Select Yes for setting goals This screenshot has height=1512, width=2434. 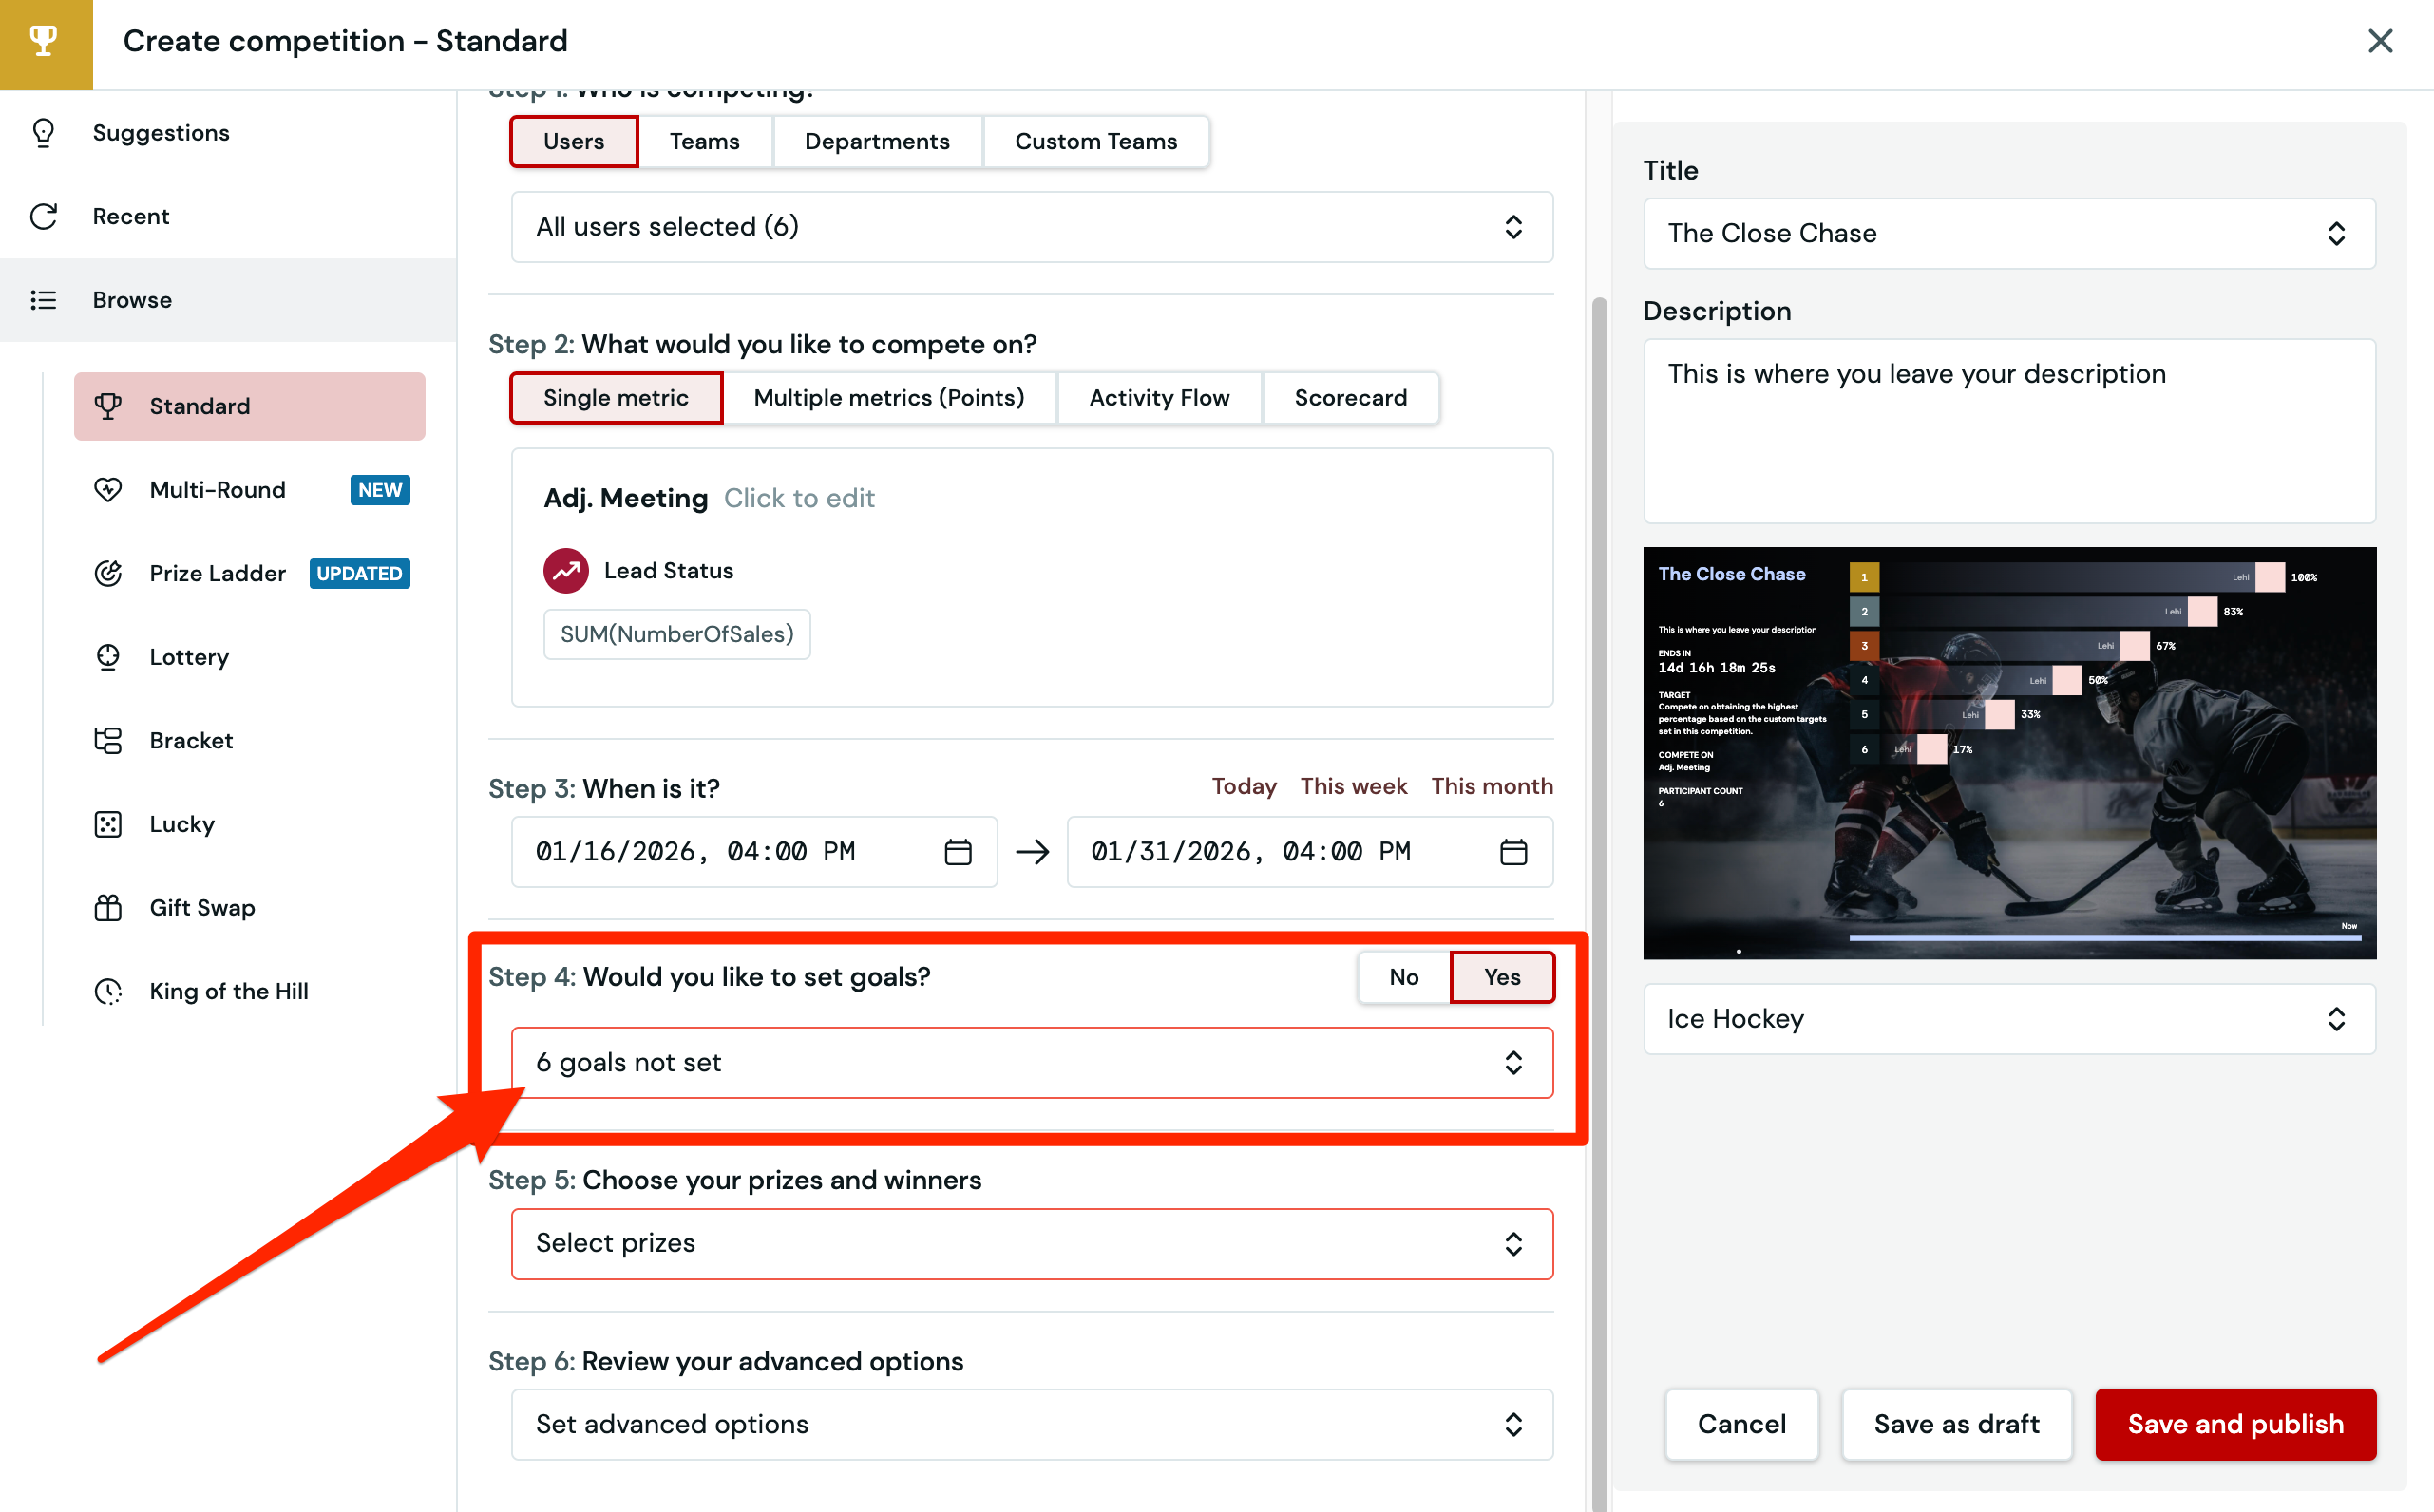tap(1501, 977)
